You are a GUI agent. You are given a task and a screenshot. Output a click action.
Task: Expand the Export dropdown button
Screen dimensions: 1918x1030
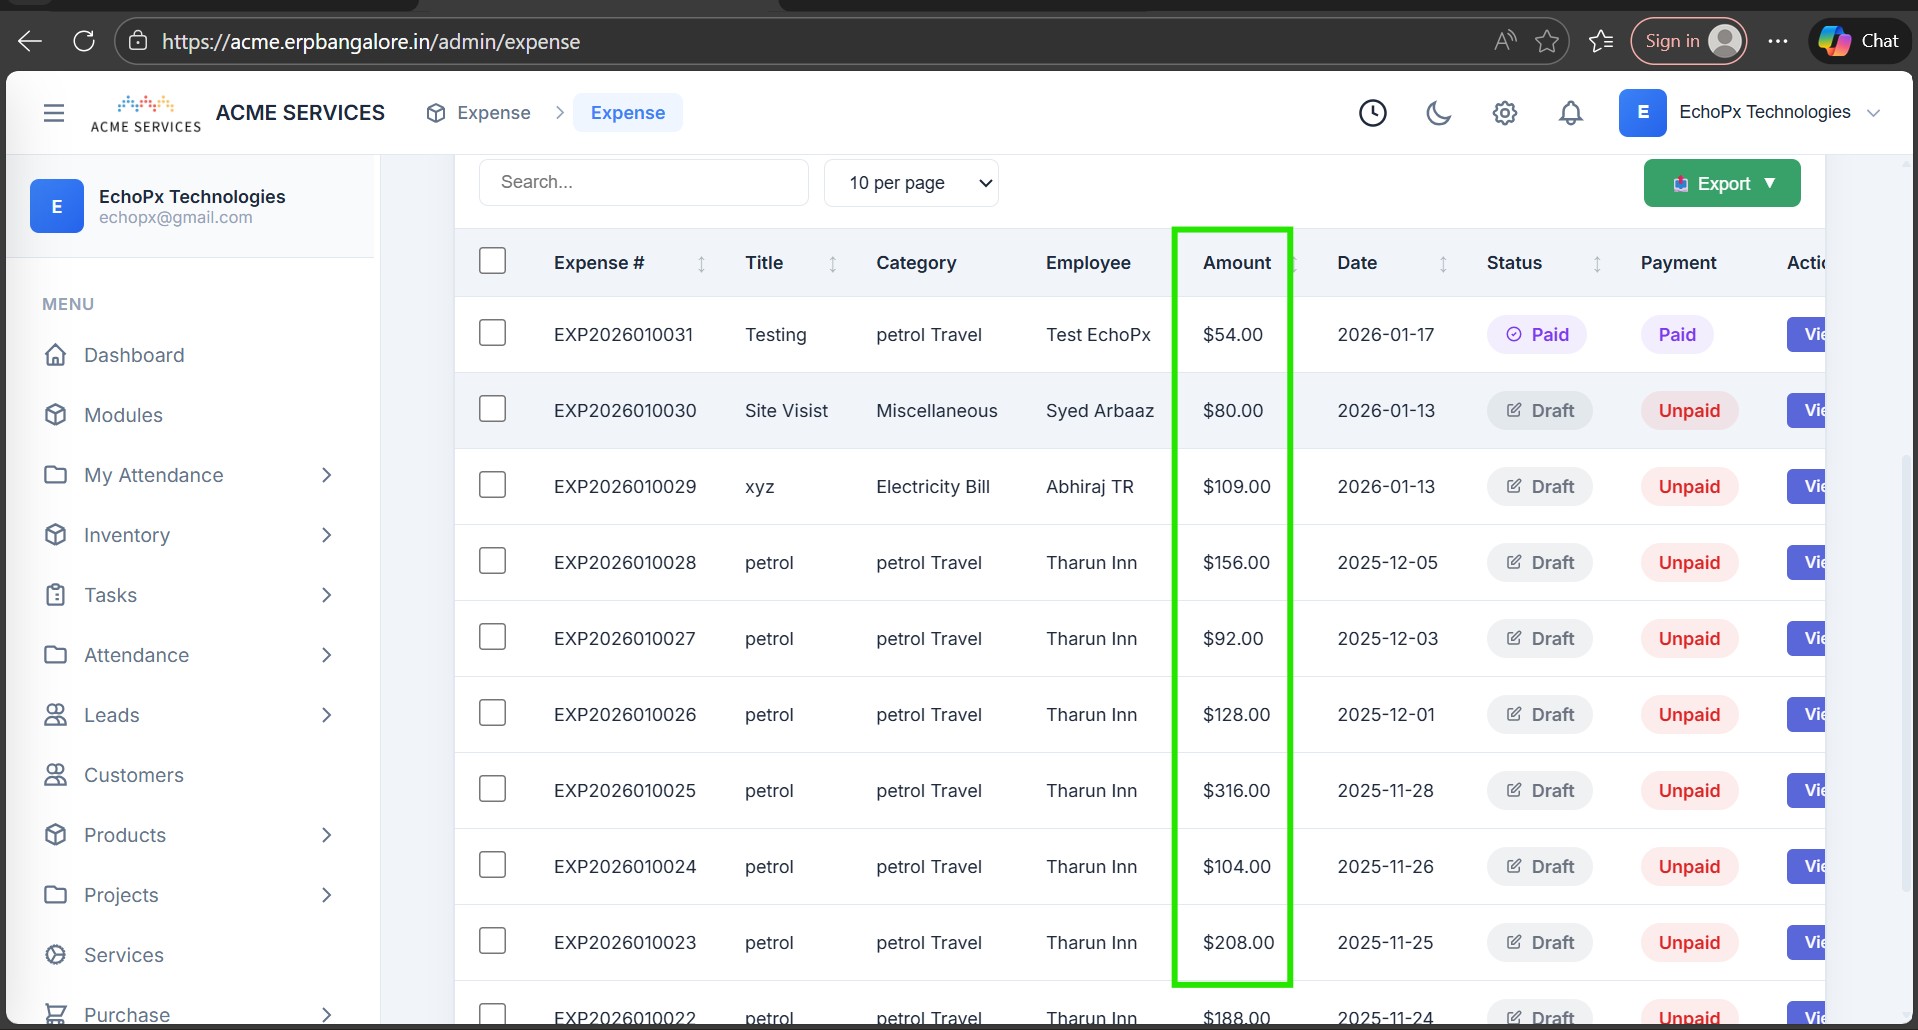[1721, 183]
